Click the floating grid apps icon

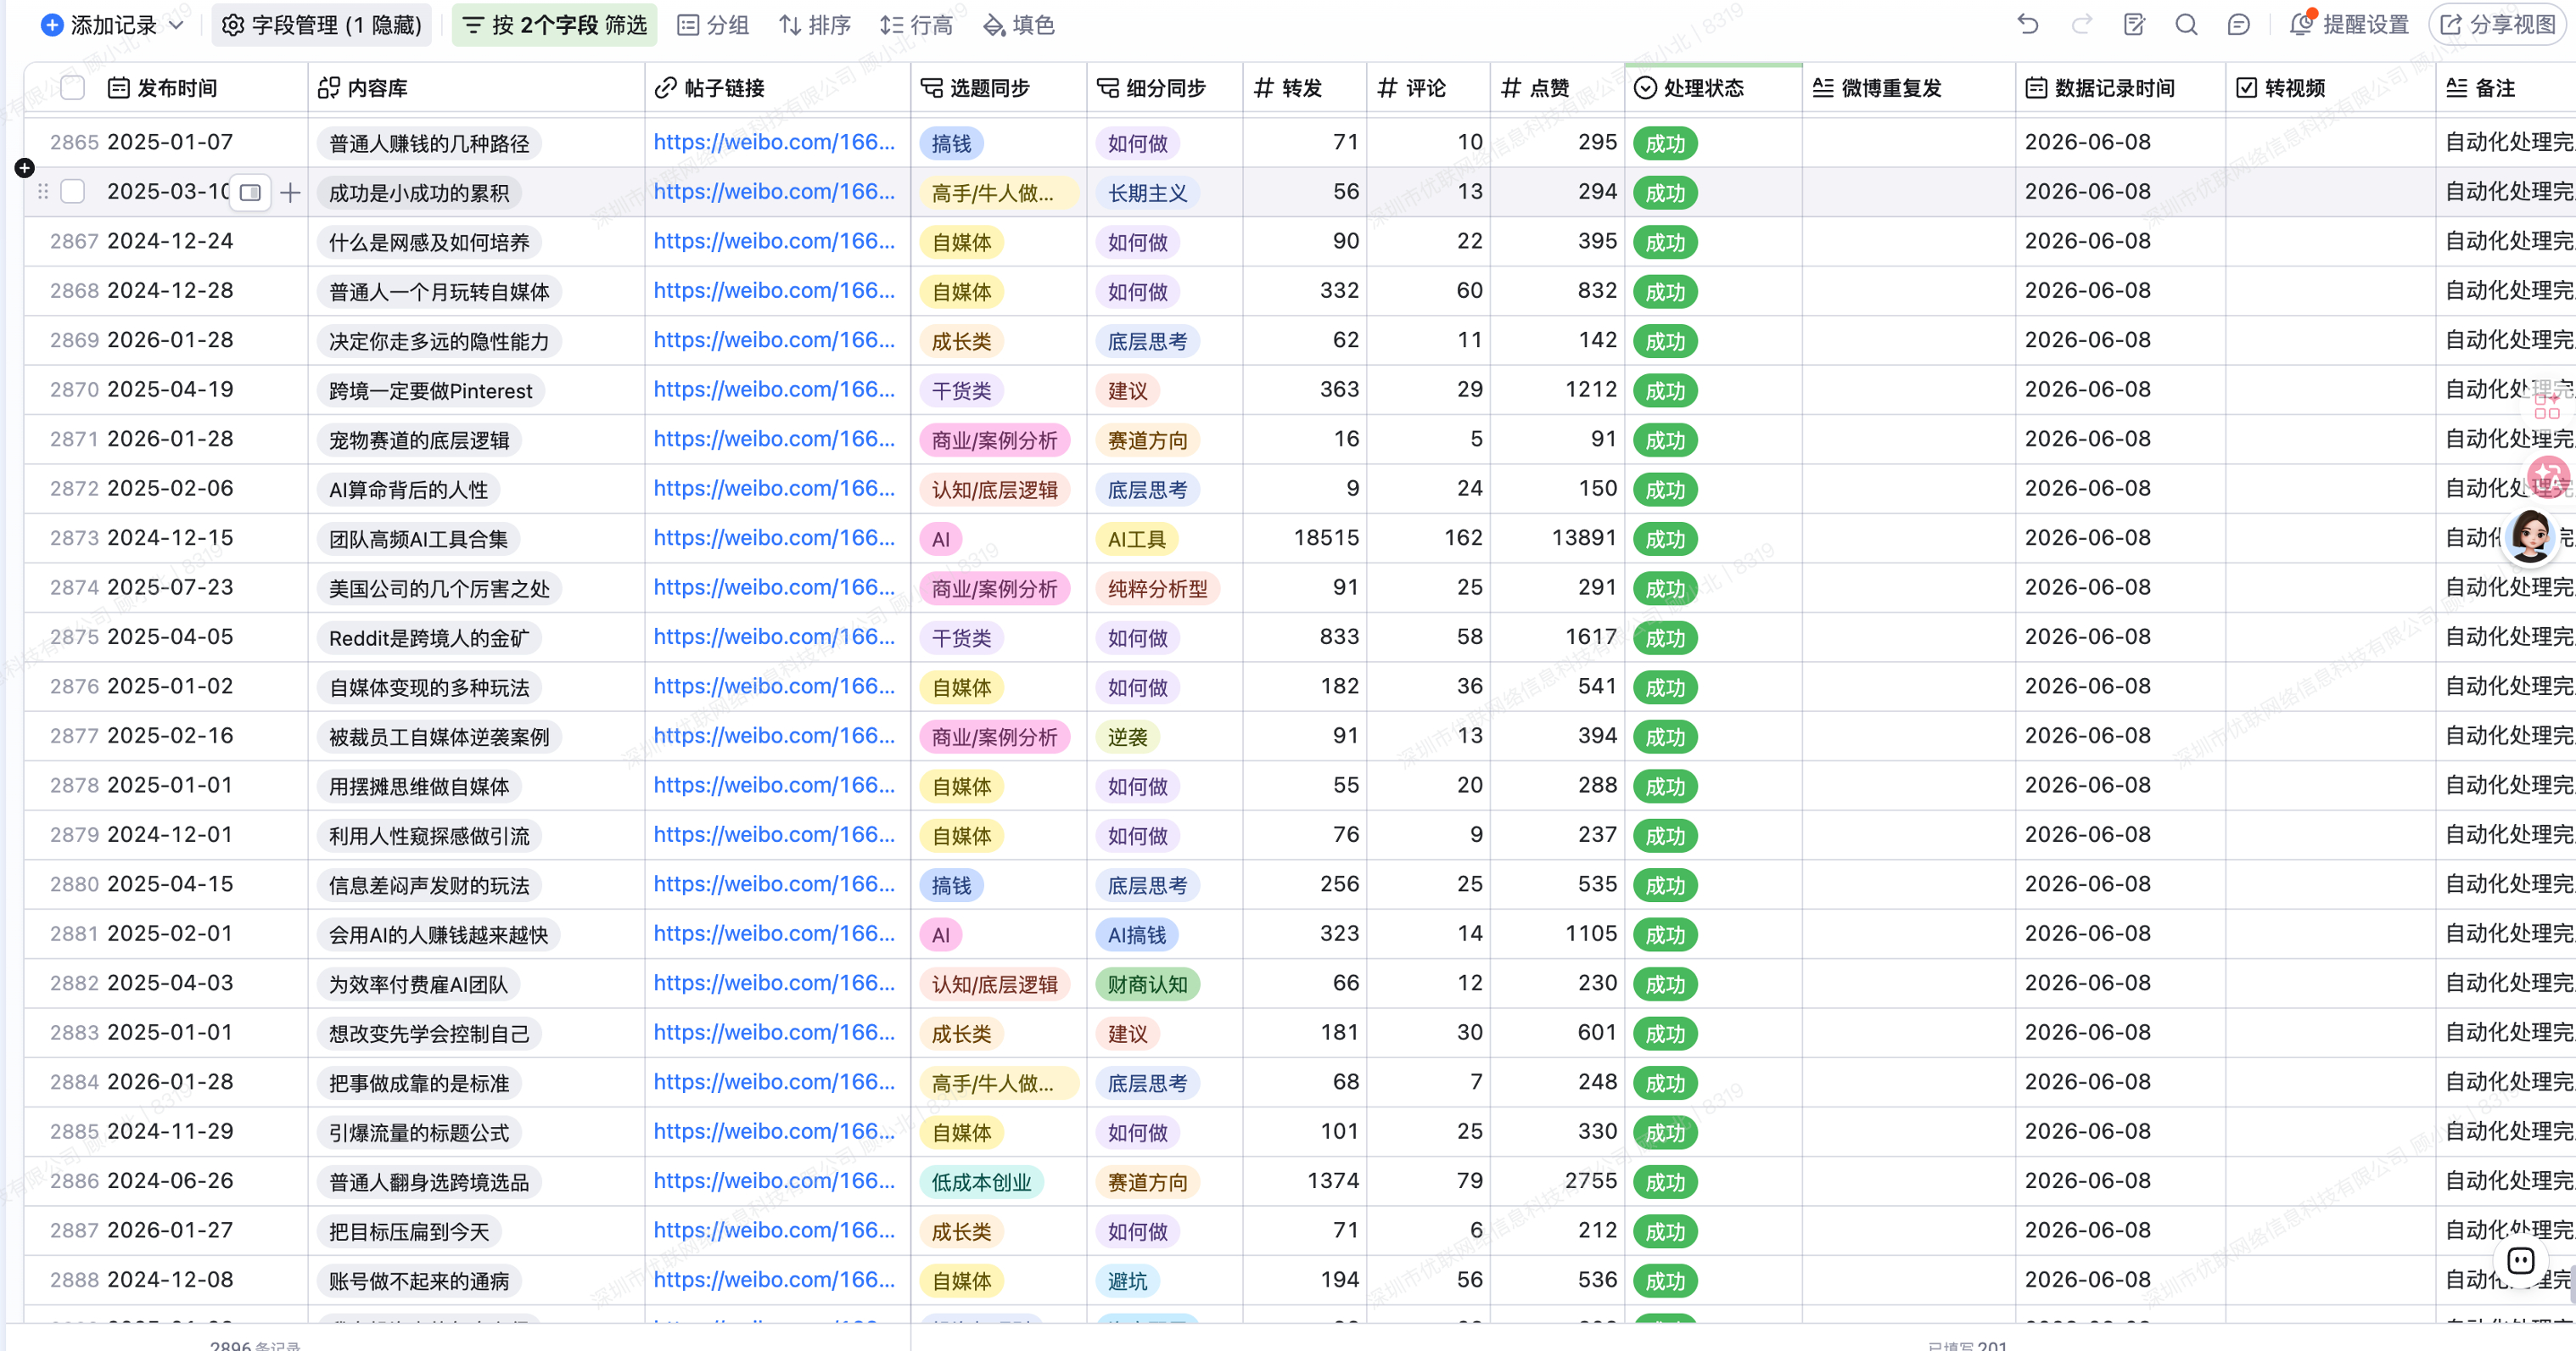click(x=2547, y=405)
